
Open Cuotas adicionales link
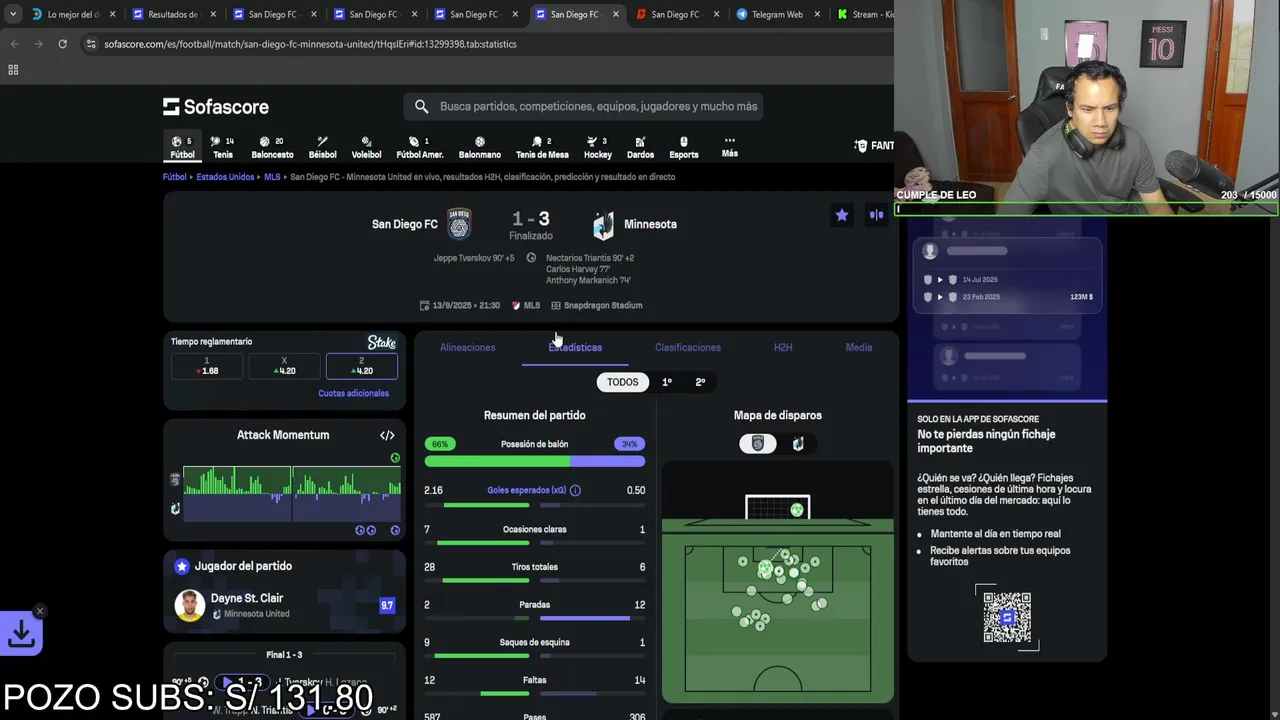point(353,393)
